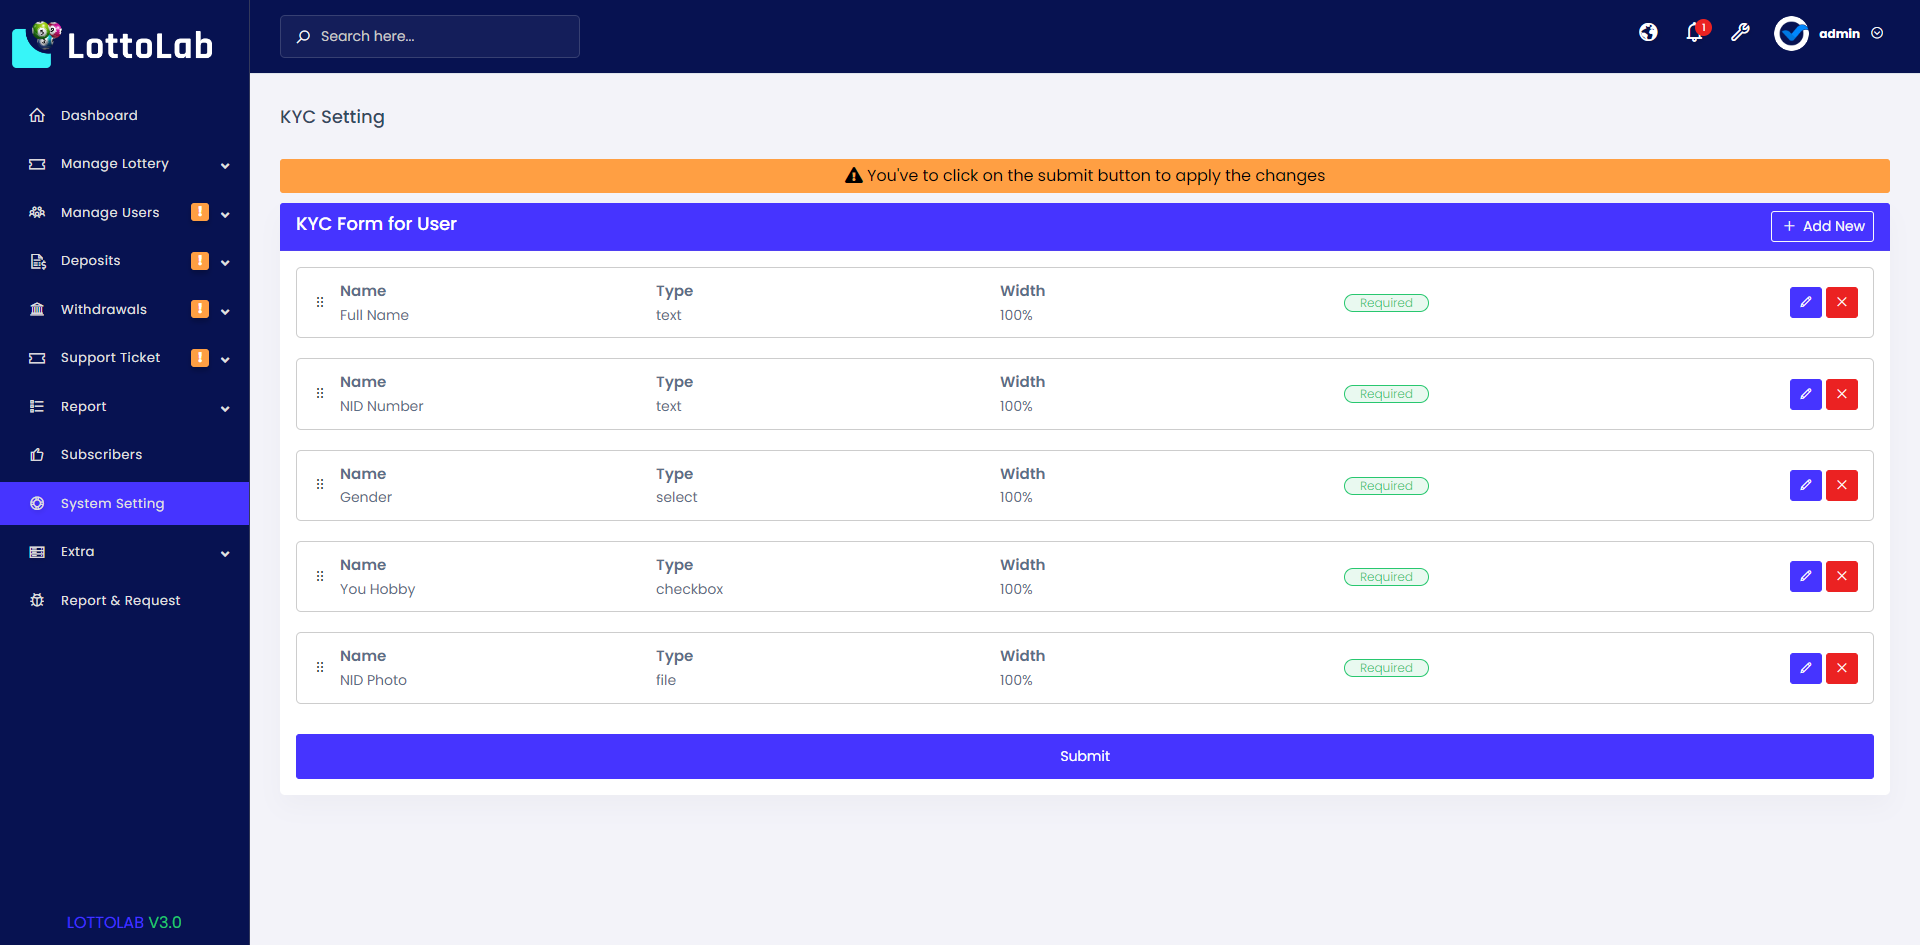The width and height of the screenshot is (1920, 945).
Task: Edit the Gender field using pencil icon
Action: (1805, 485)
